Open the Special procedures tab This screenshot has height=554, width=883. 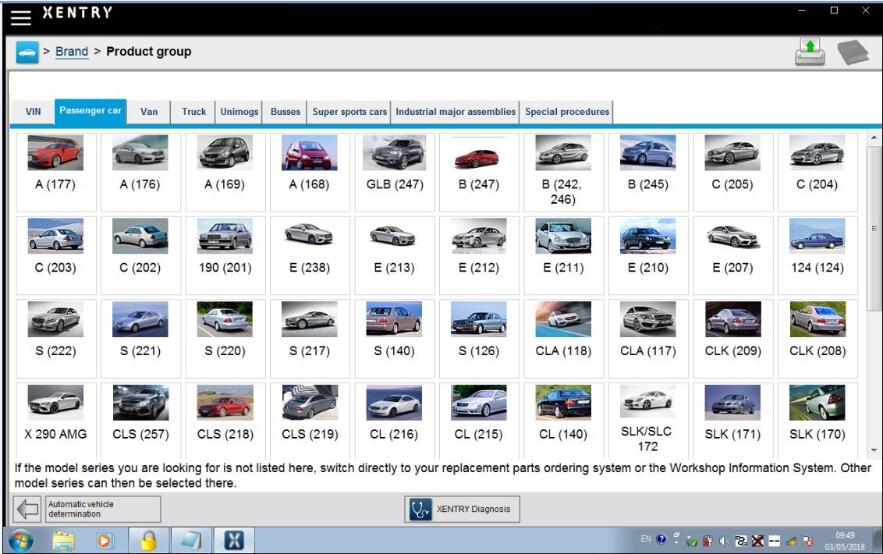(x=567, y=111)
